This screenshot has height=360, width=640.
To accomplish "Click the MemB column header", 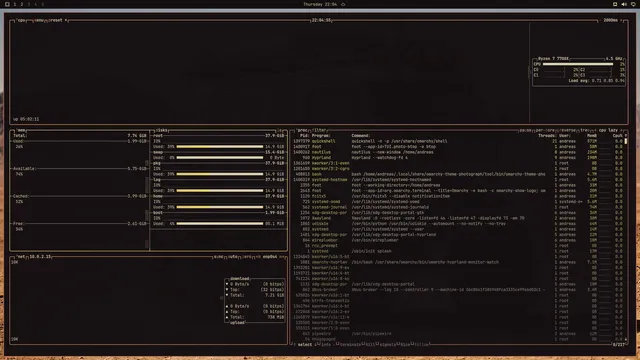I will pos(592,136).
